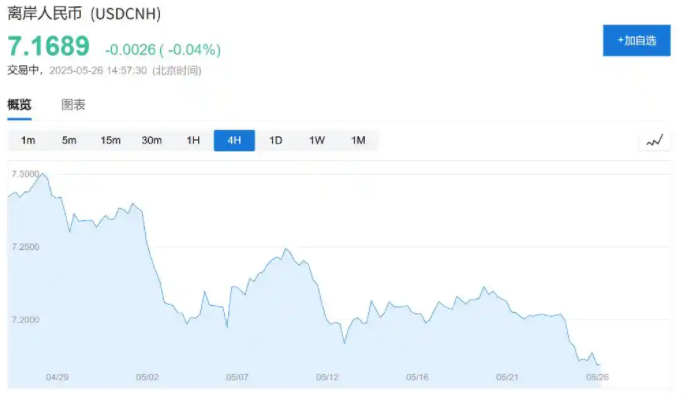685x394 pixels.
Task: Set chart interval to 1M
Action: [x=358, y=141]
